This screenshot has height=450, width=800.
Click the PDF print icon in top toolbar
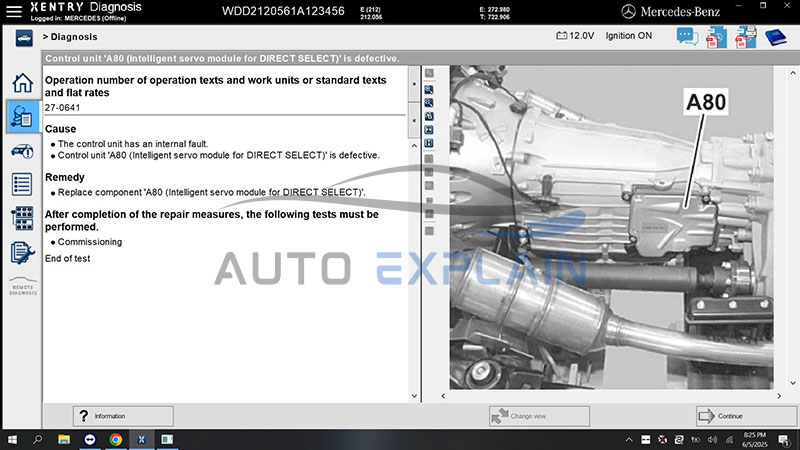click(745, 37)
